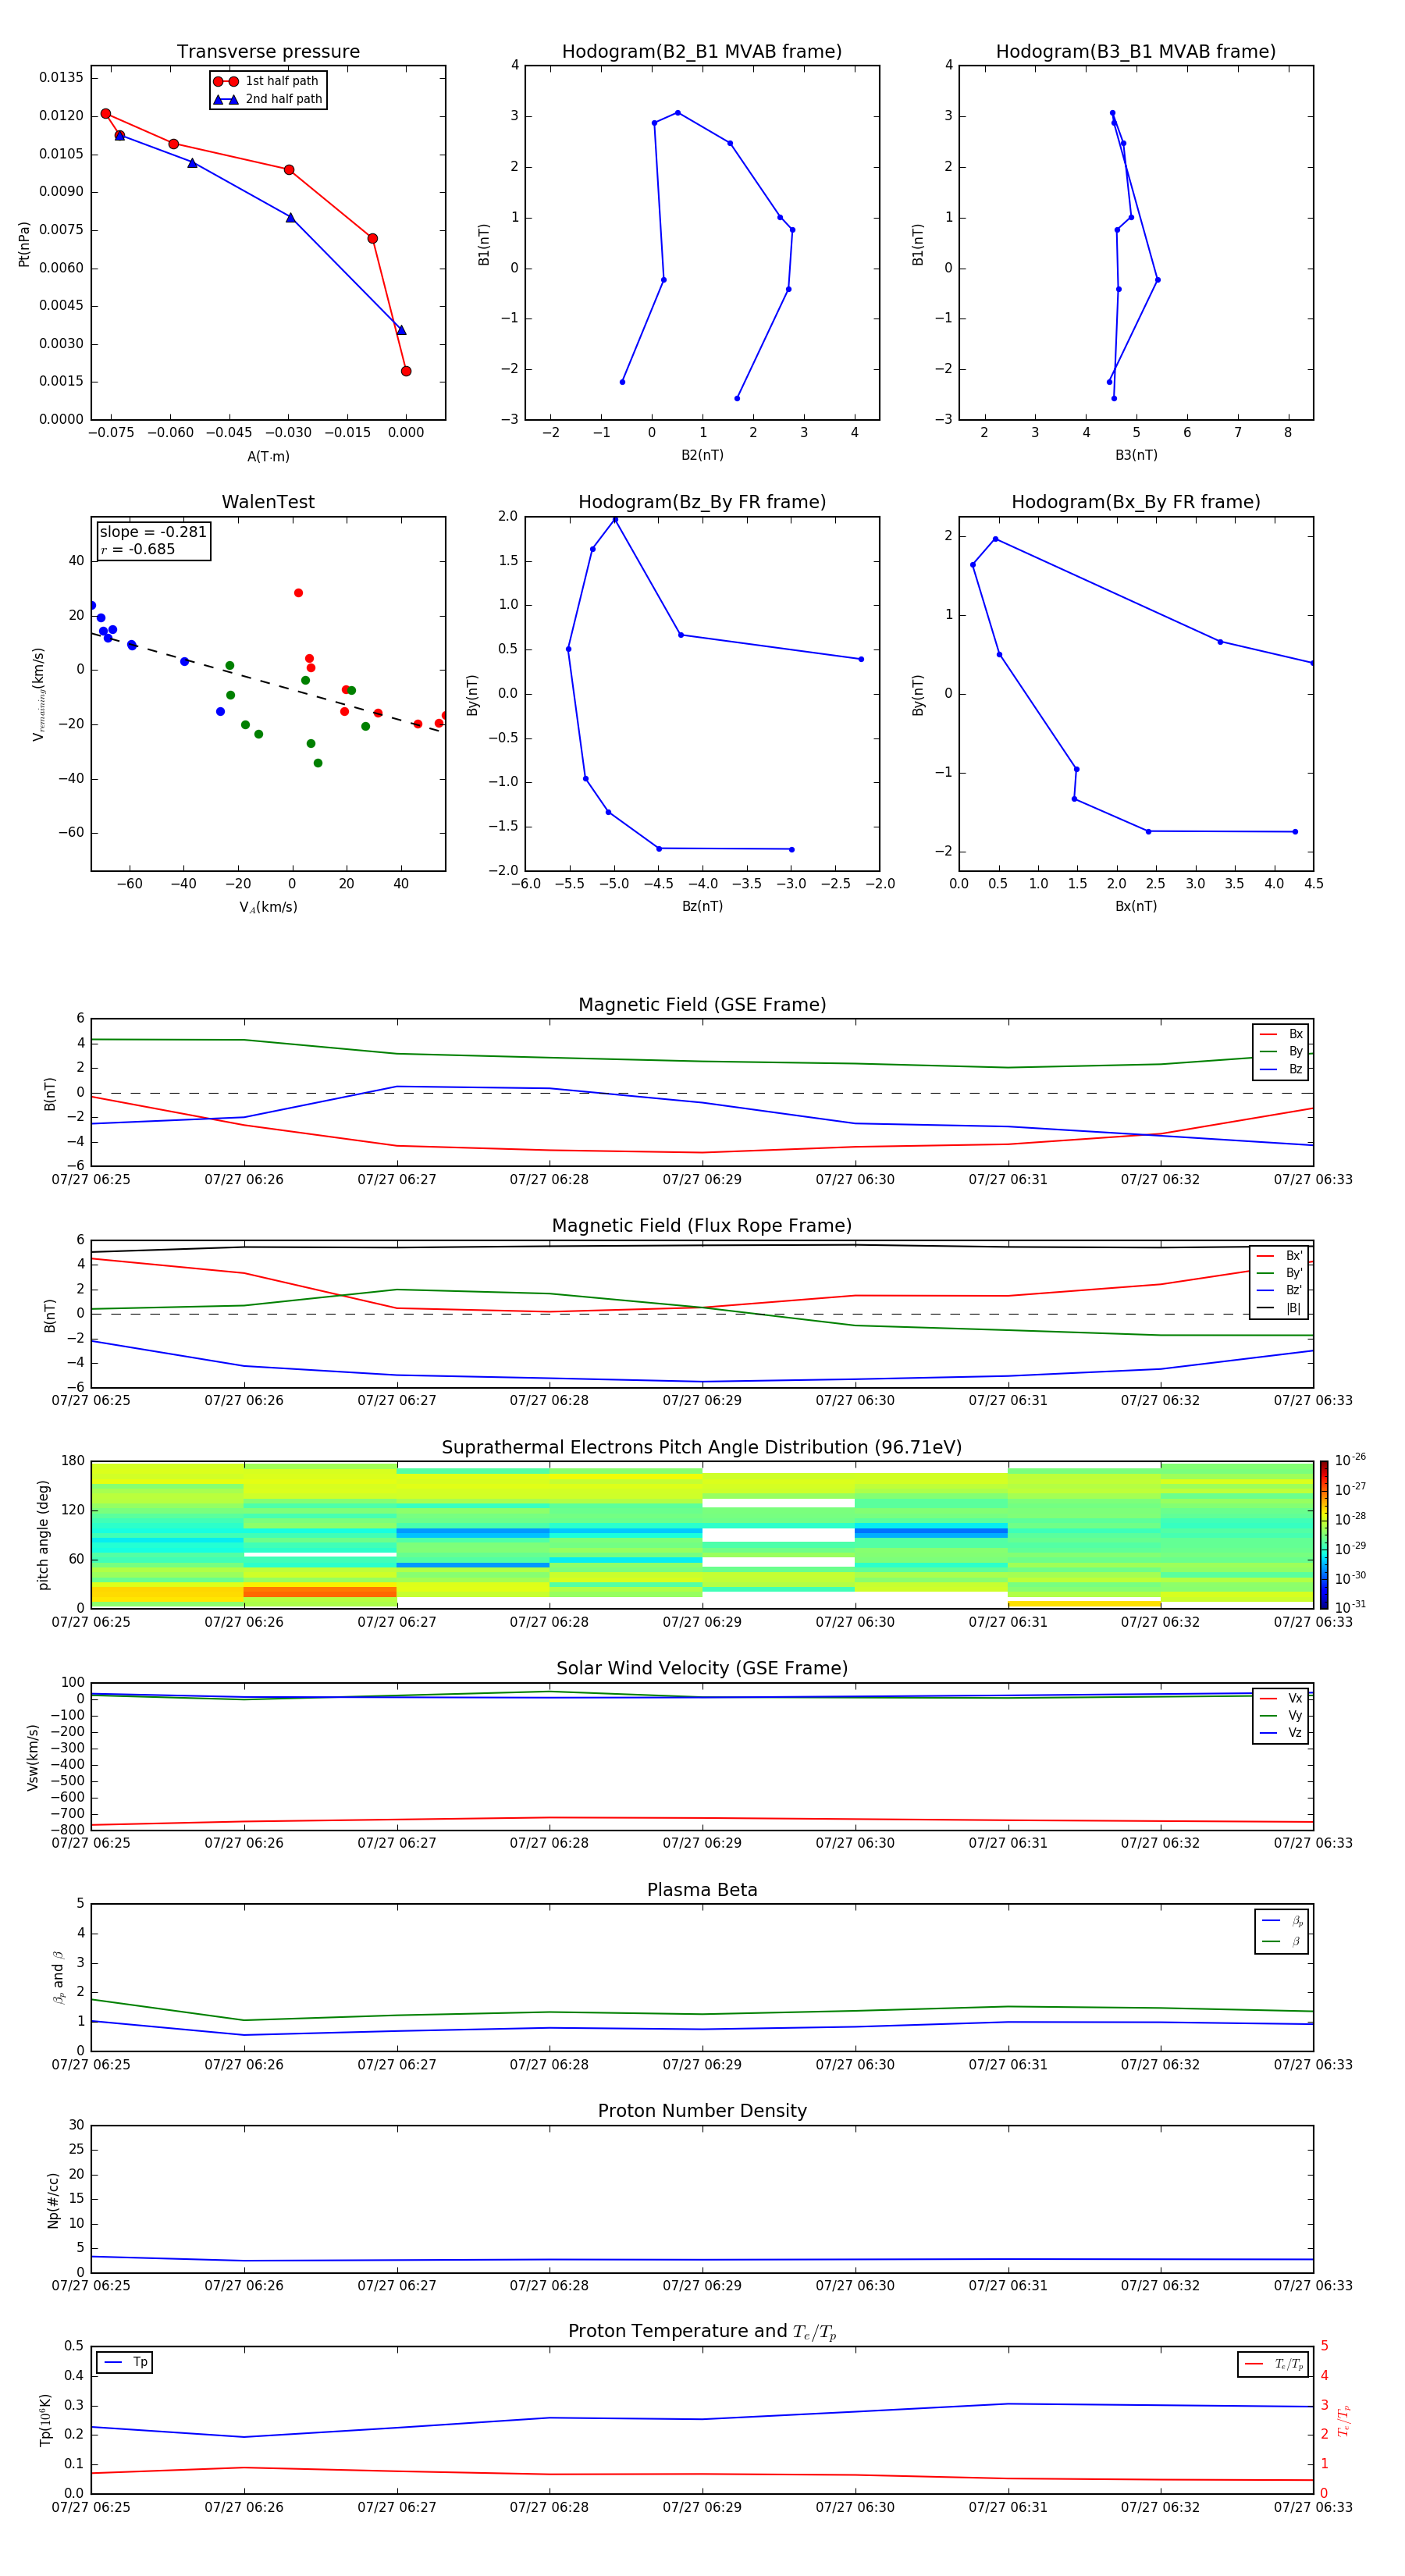Click the orange-red cell in pitch angle heatmap
The width and height of the screenshot is (1405, 2576).
(x=320, y=1591)
